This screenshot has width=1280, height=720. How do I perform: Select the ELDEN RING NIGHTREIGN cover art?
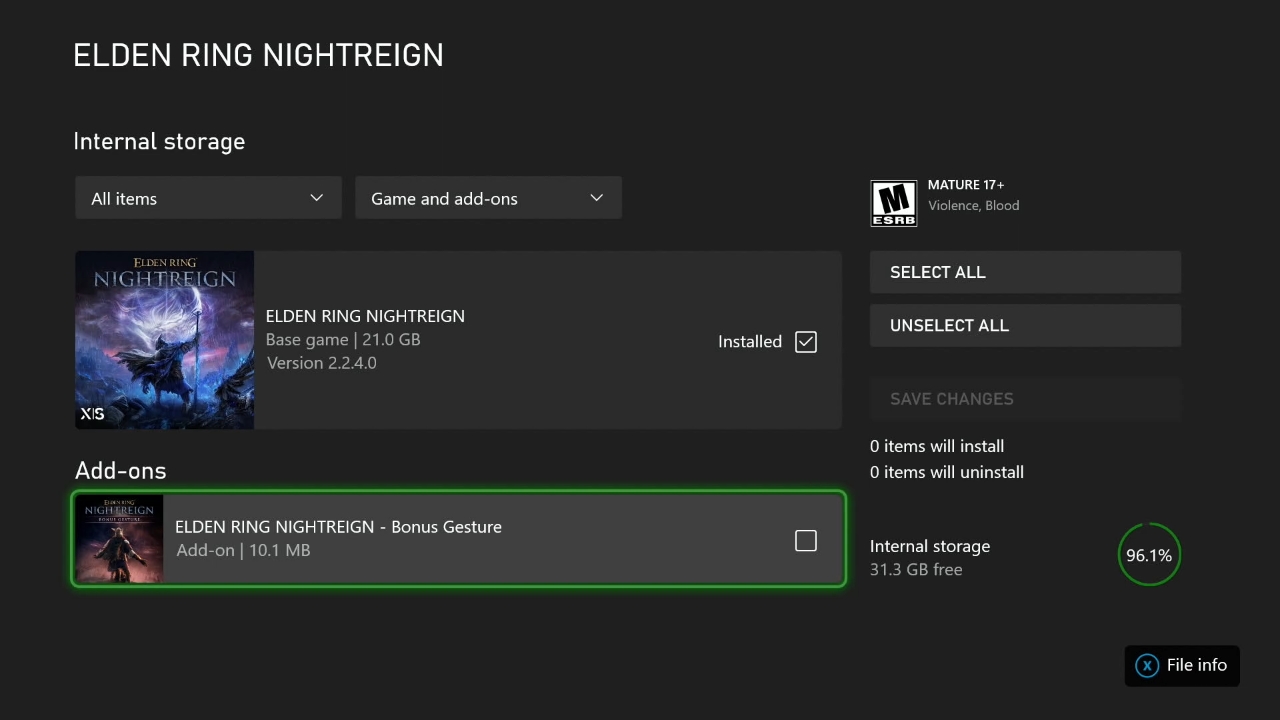pos(164,340)
